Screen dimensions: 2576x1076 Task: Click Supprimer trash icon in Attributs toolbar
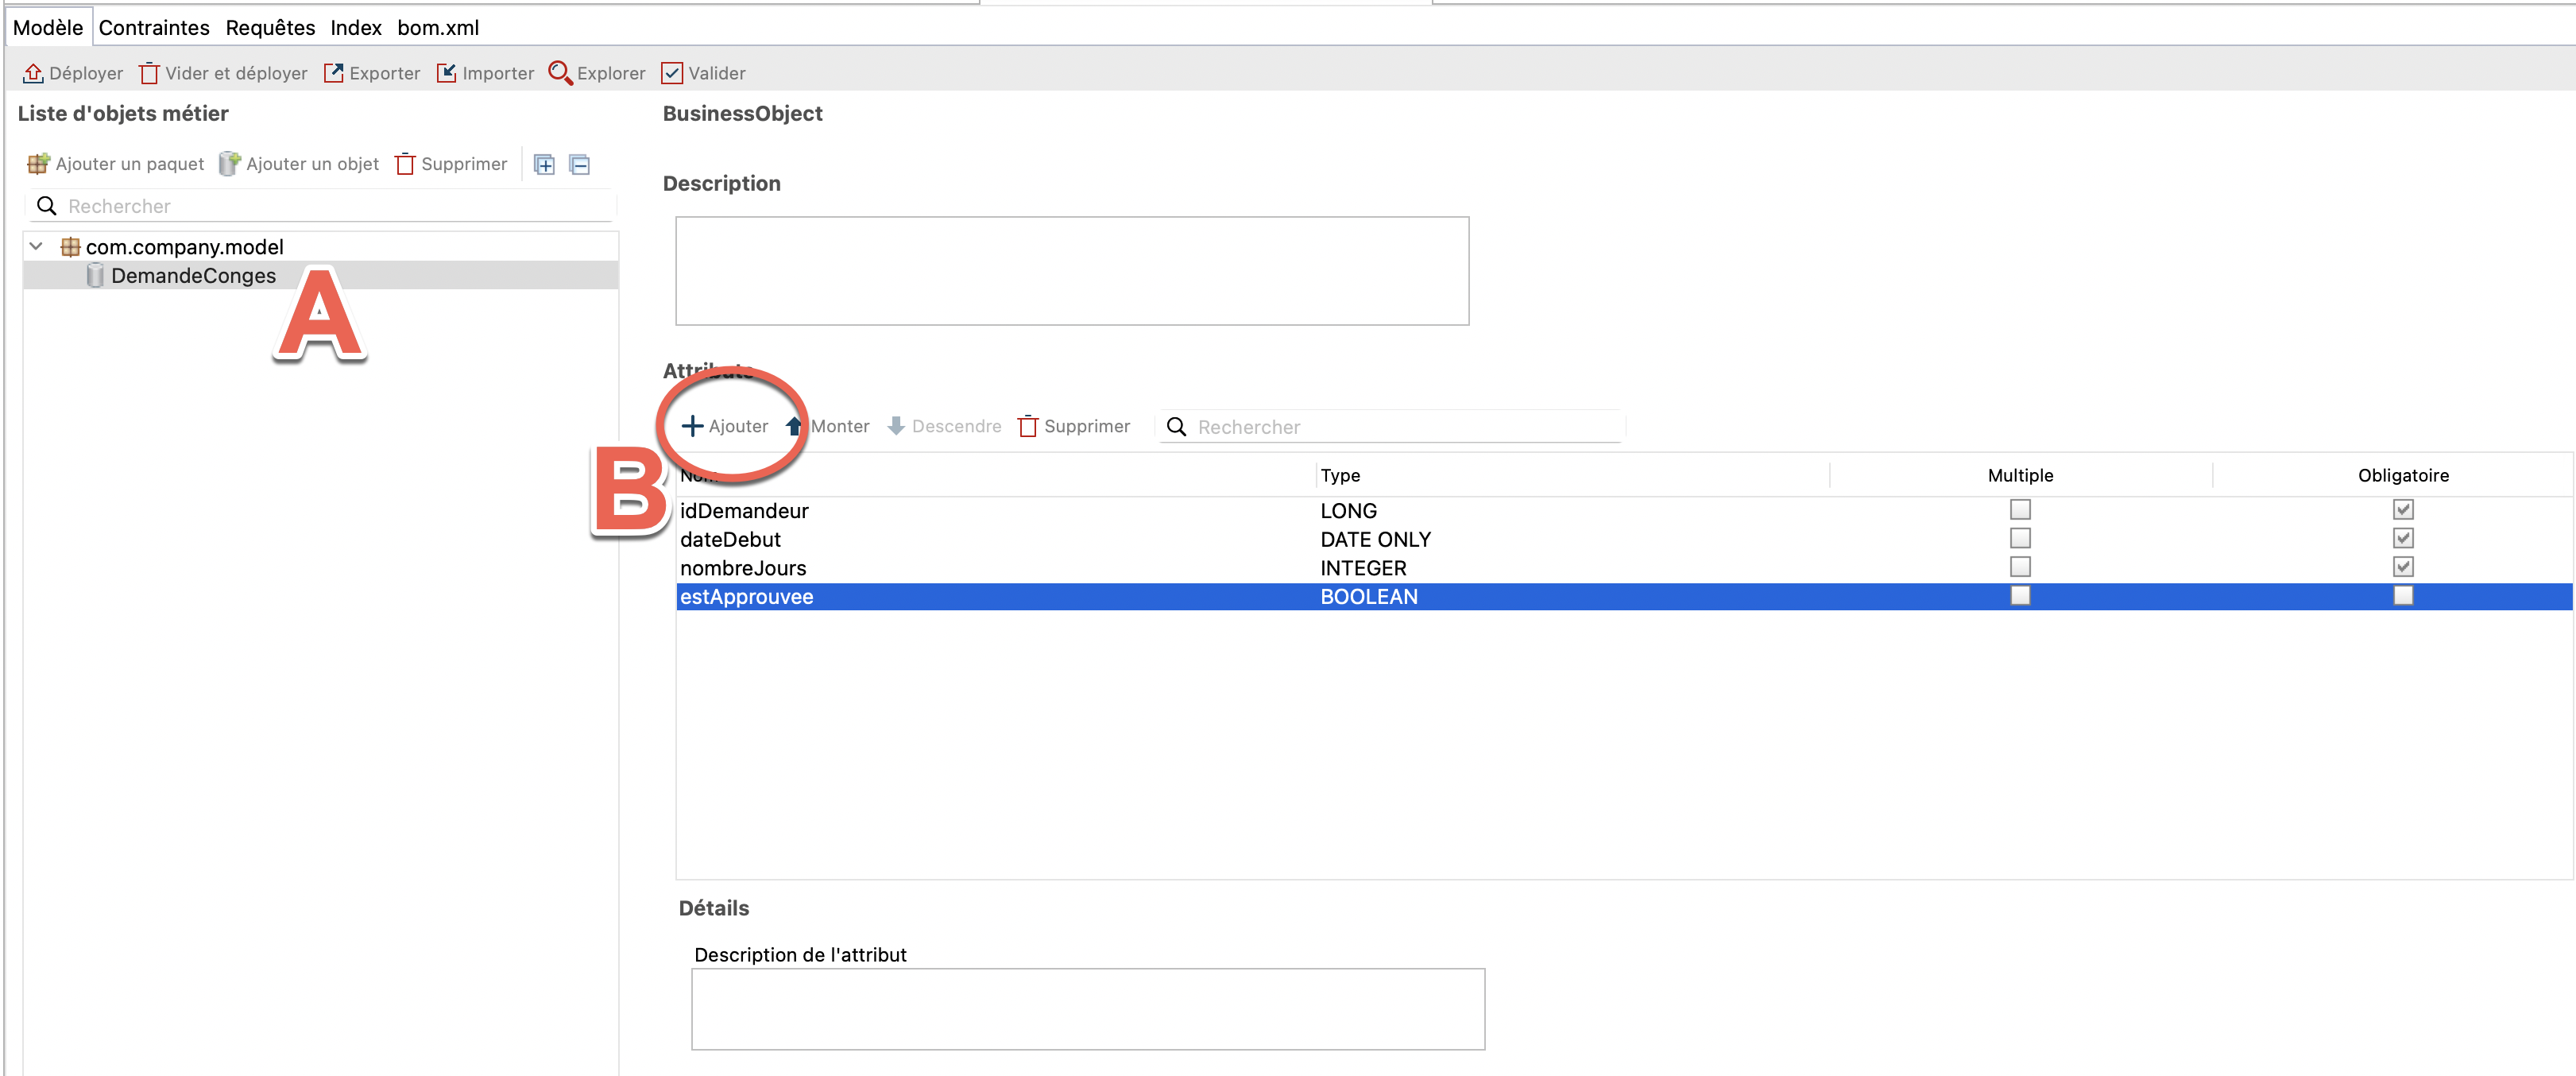click(x=1028, y=426)
